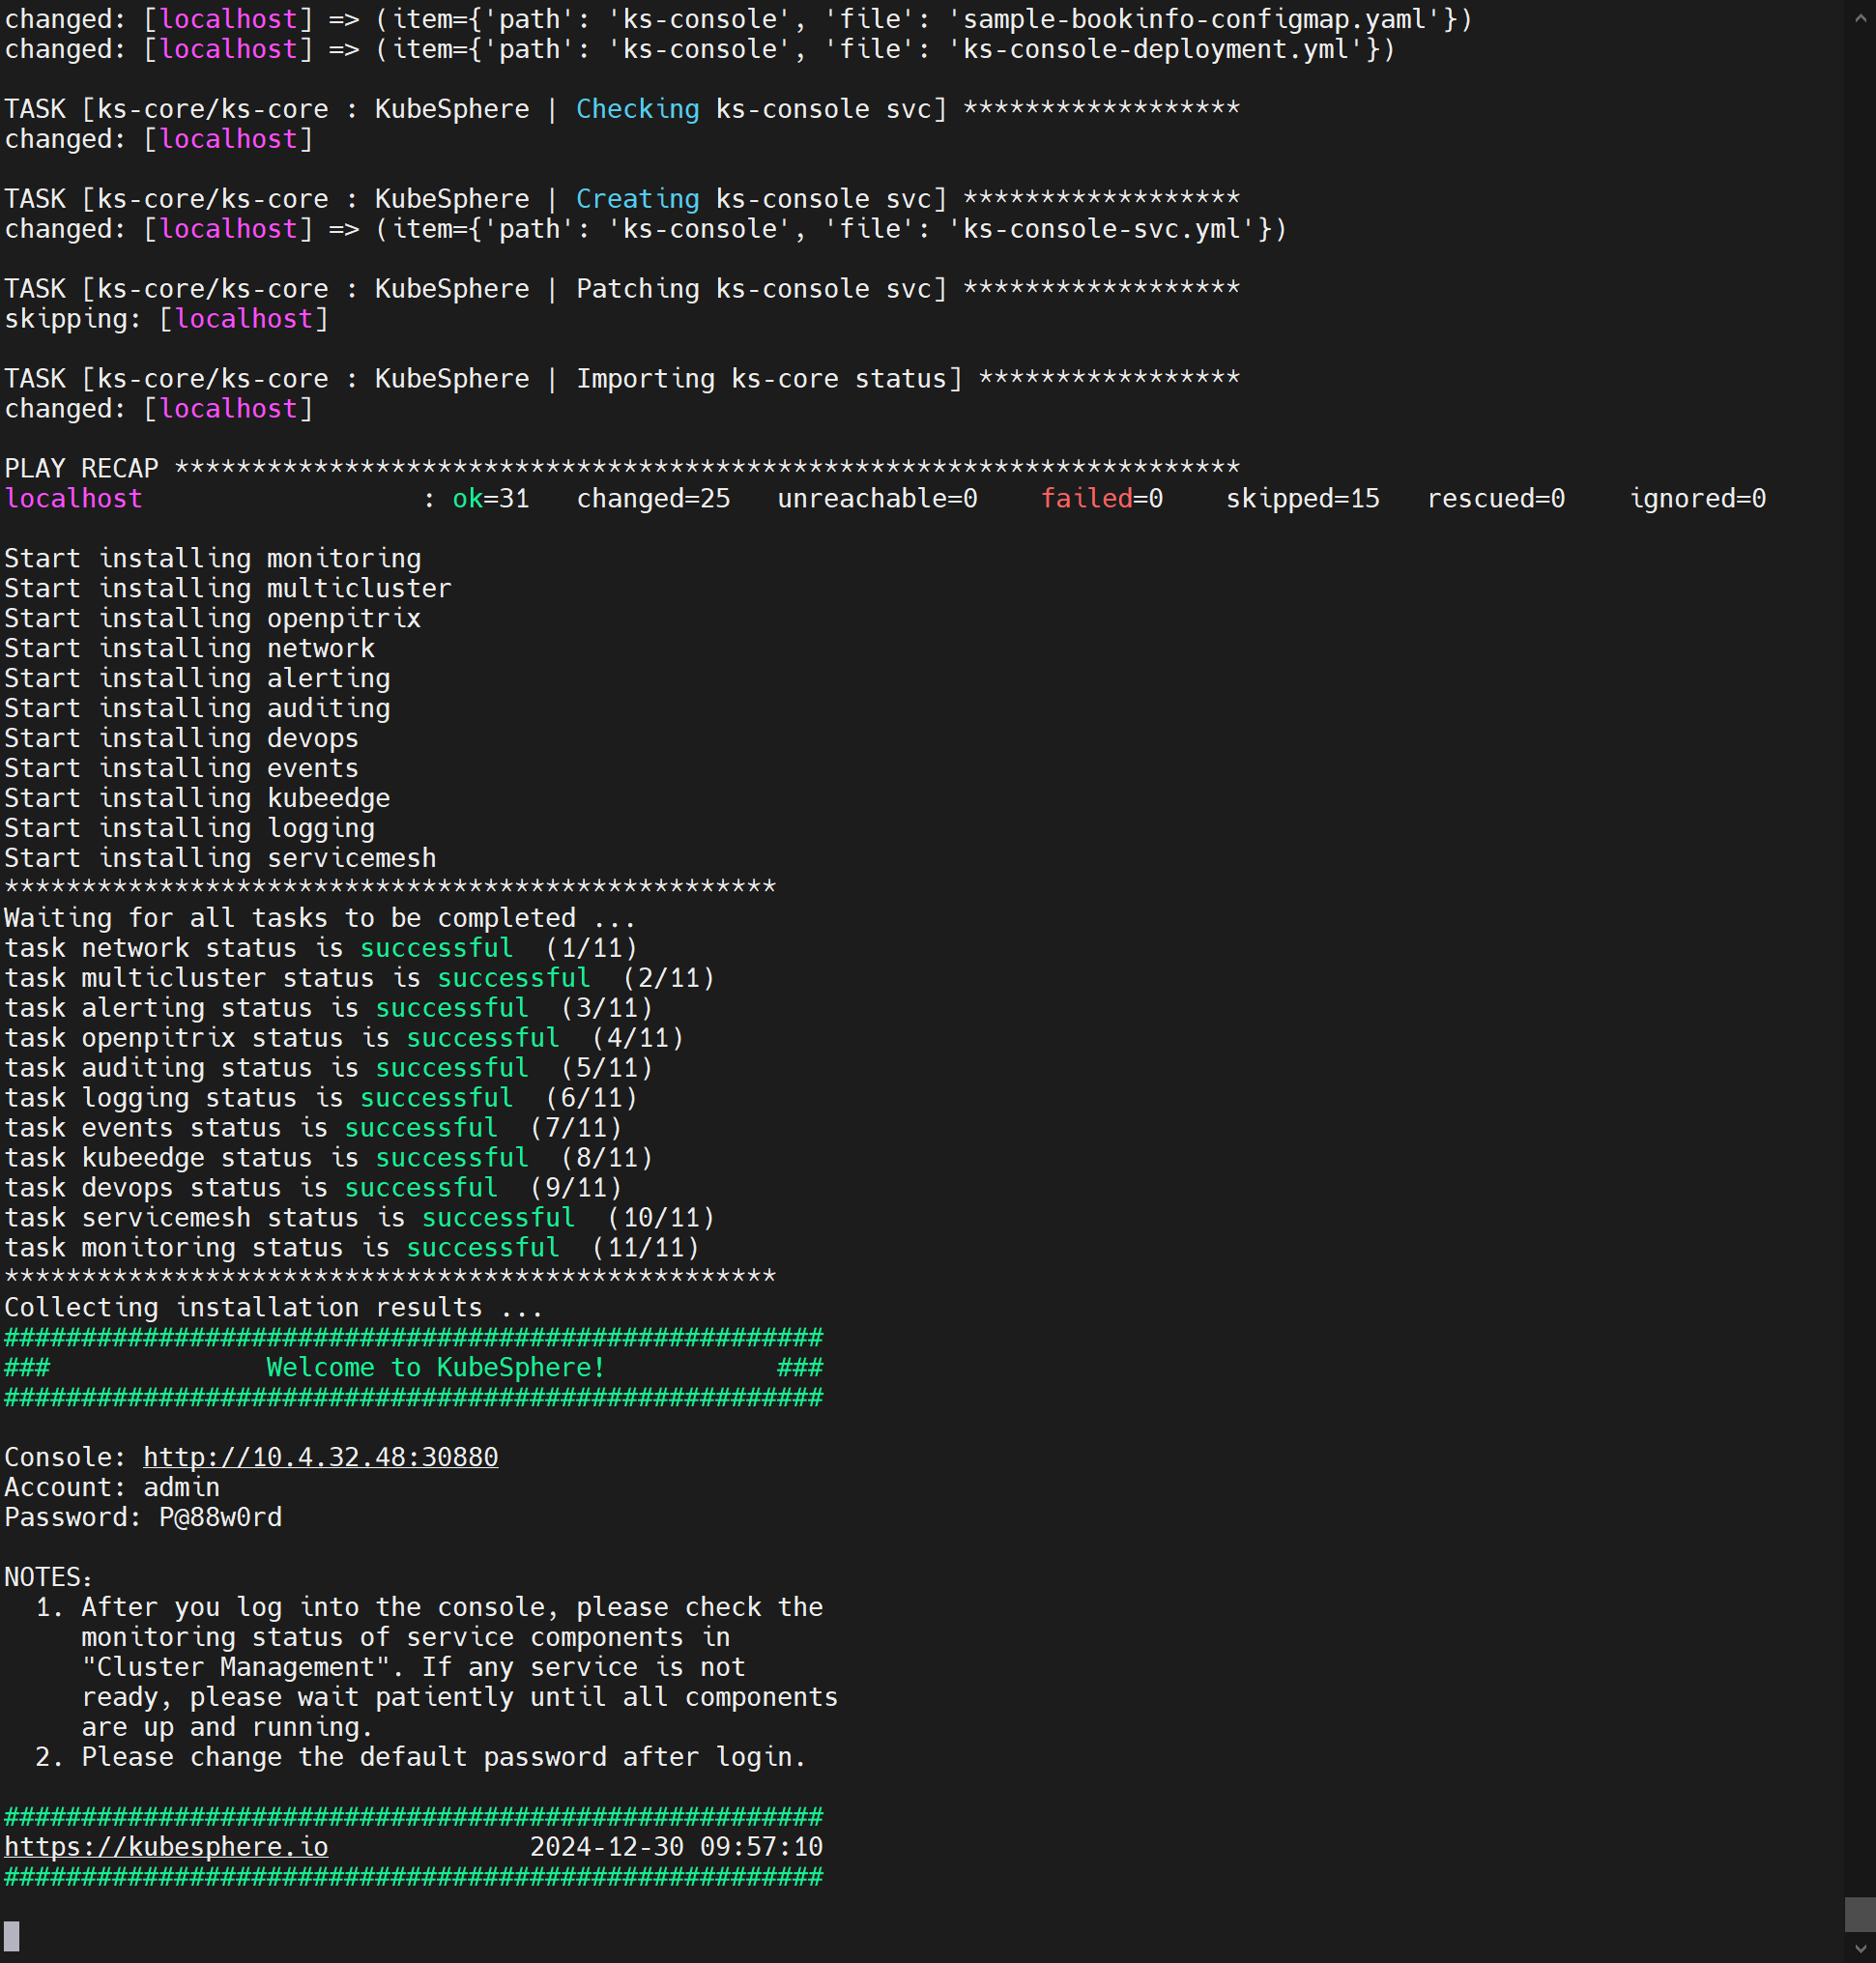This screenshot has width=1876, height=1963.
Task: Click the 'Welcome to KubeSphere!' banner text
Action: click(436, 1367)
